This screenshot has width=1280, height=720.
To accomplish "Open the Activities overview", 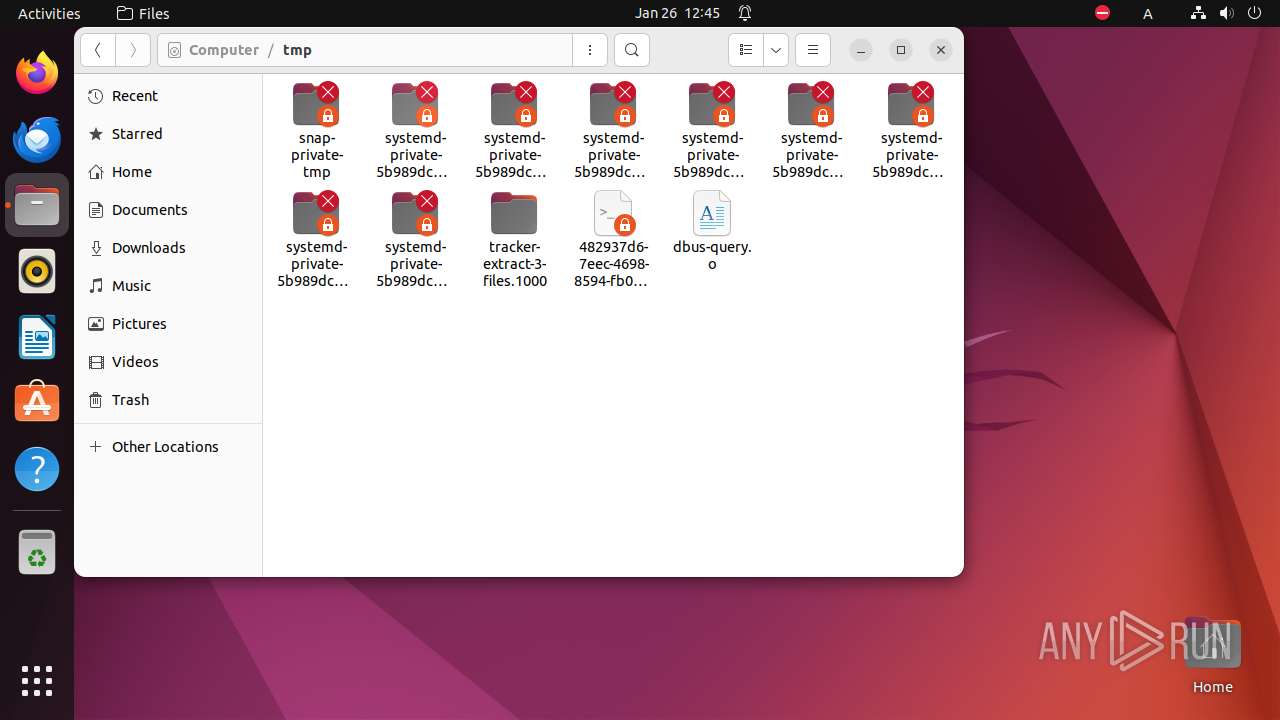I will (49, 13).
